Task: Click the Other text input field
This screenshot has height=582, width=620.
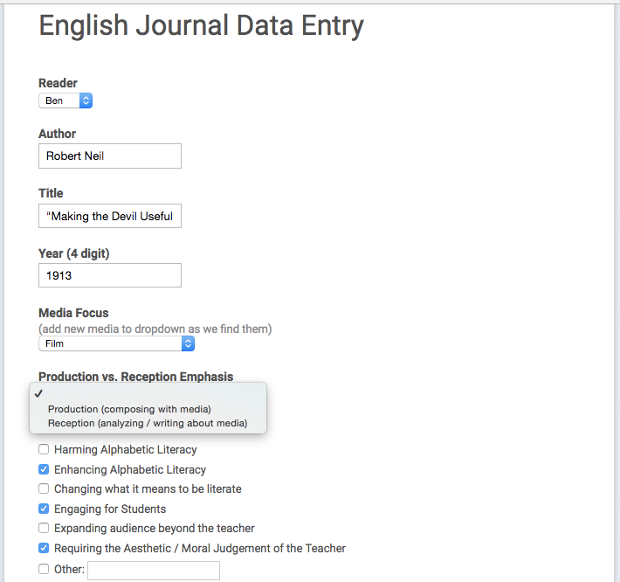Action: pos(153,571)
